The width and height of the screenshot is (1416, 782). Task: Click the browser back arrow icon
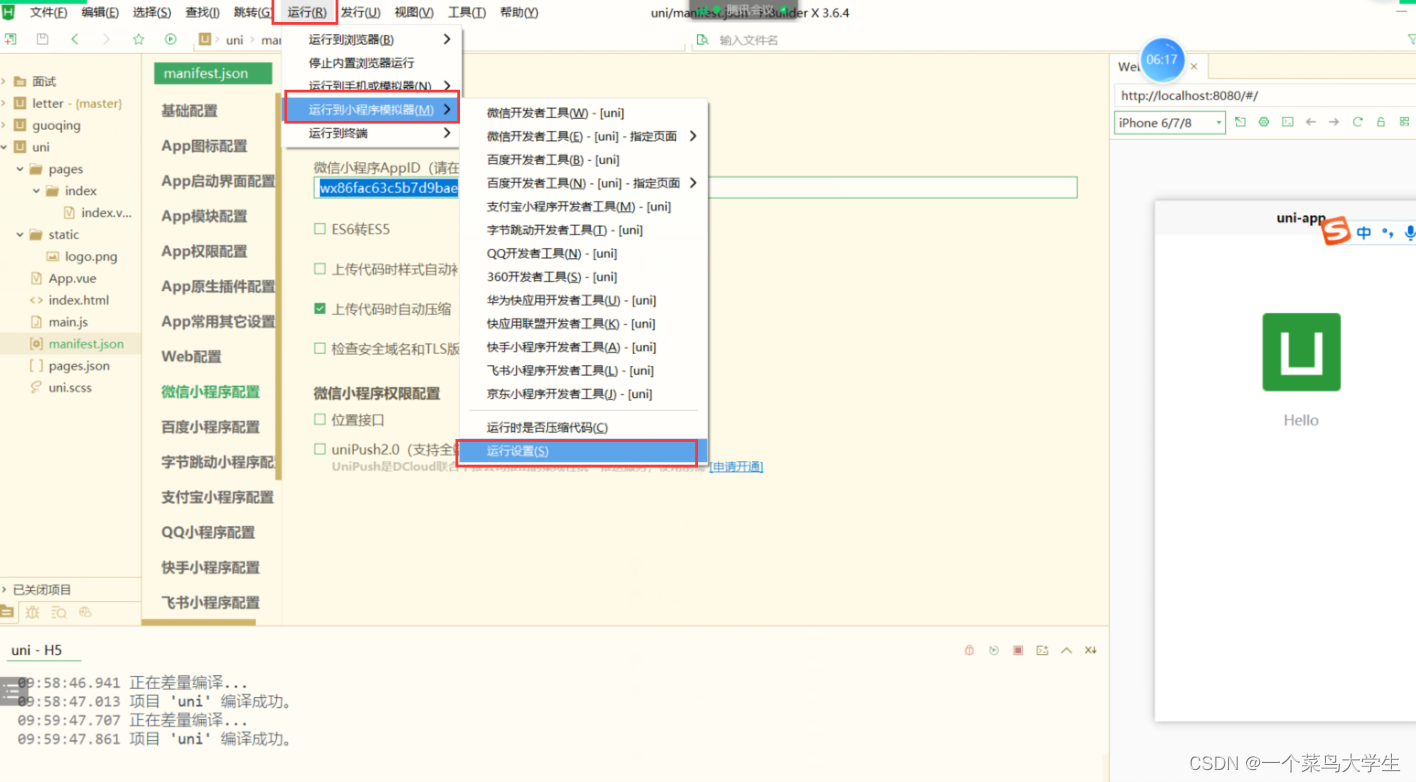click(x=1311, y=122)
